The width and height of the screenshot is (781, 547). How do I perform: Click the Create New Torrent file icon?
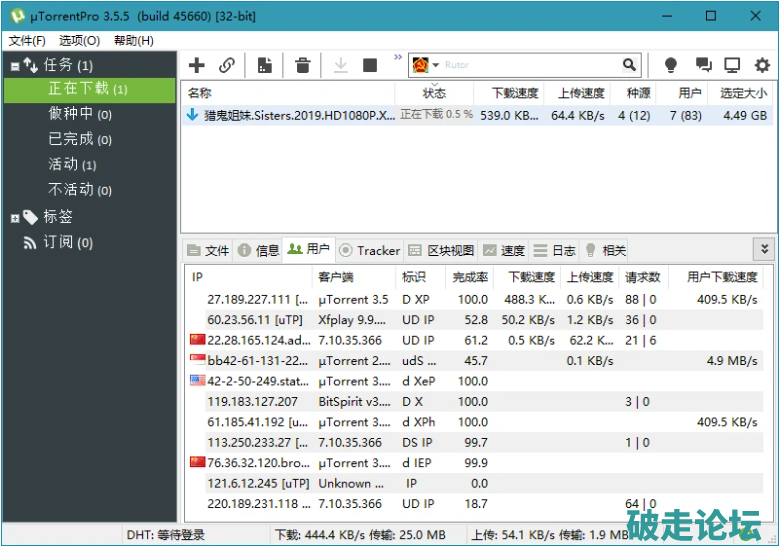point(265,65)
